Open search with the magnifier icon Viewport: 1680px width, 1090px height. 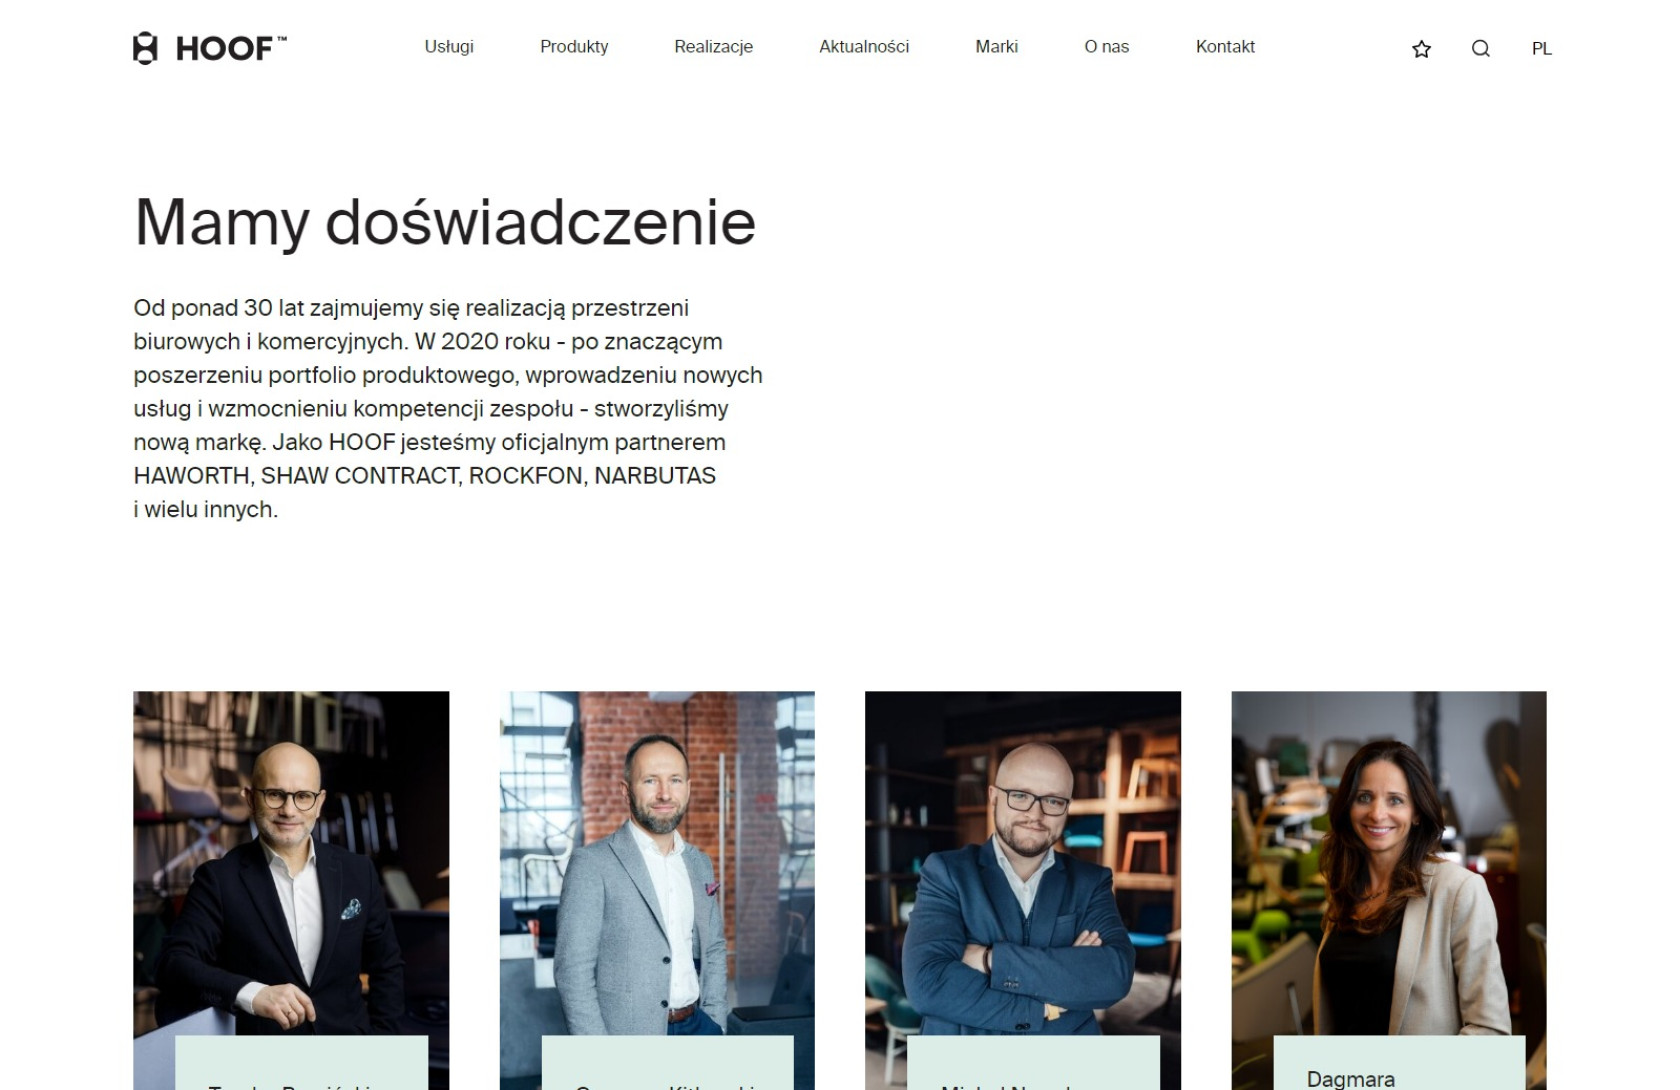[1481, 49]
